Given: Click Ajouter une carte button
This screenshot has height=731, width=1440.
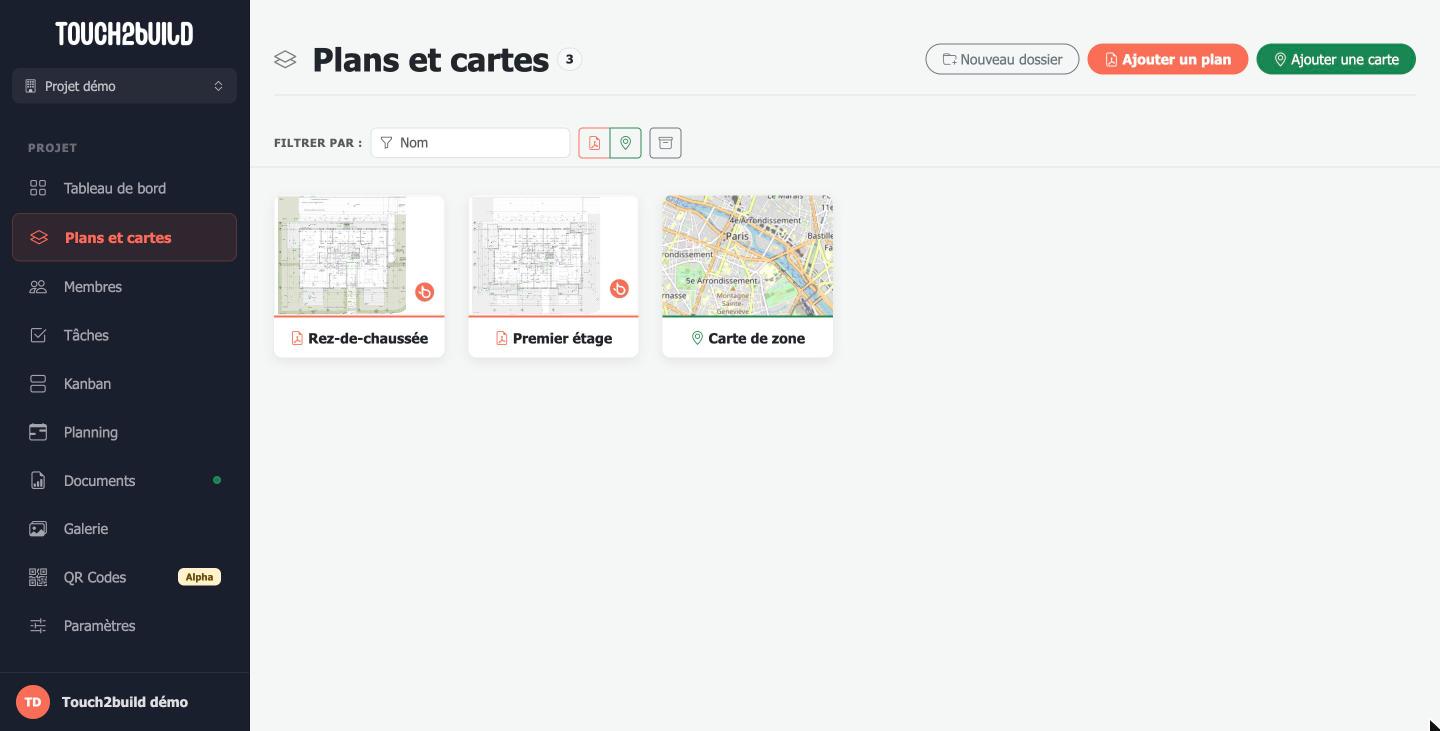Looking at the screenshot, I should [x=1336, y=59].
